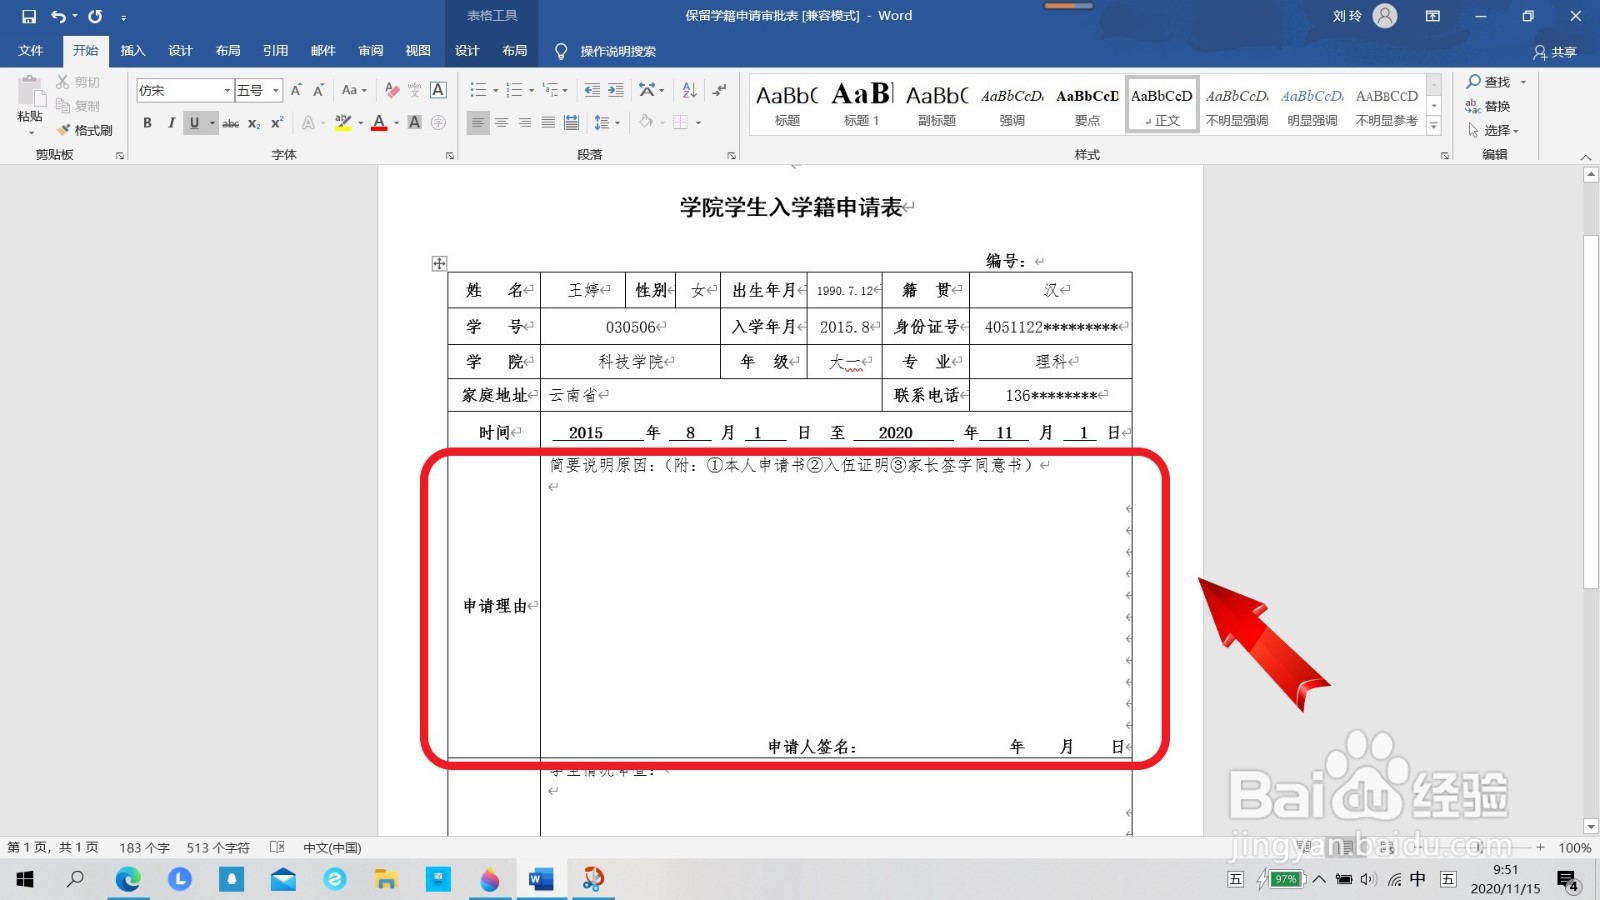Click the Replace (替换) button
Screen dimensions: 1600x900
1488,106
